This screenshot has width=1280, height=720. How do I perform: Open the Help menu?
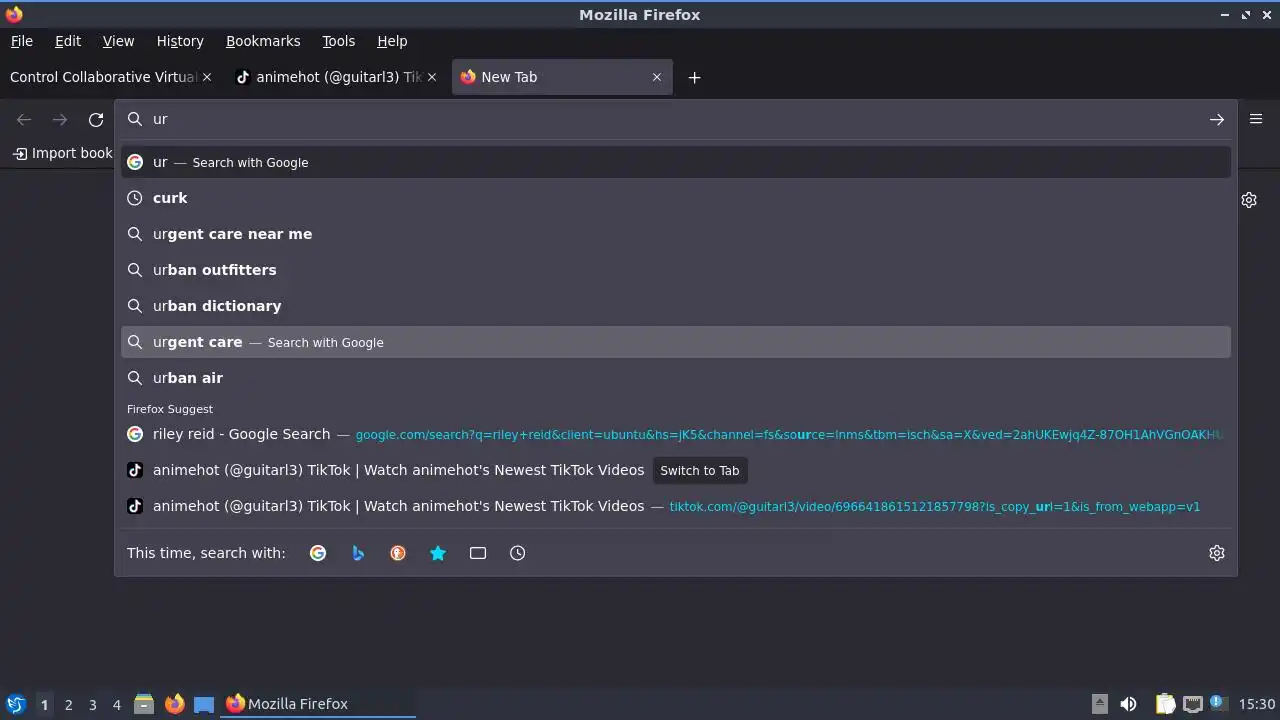tap(392, 41)
